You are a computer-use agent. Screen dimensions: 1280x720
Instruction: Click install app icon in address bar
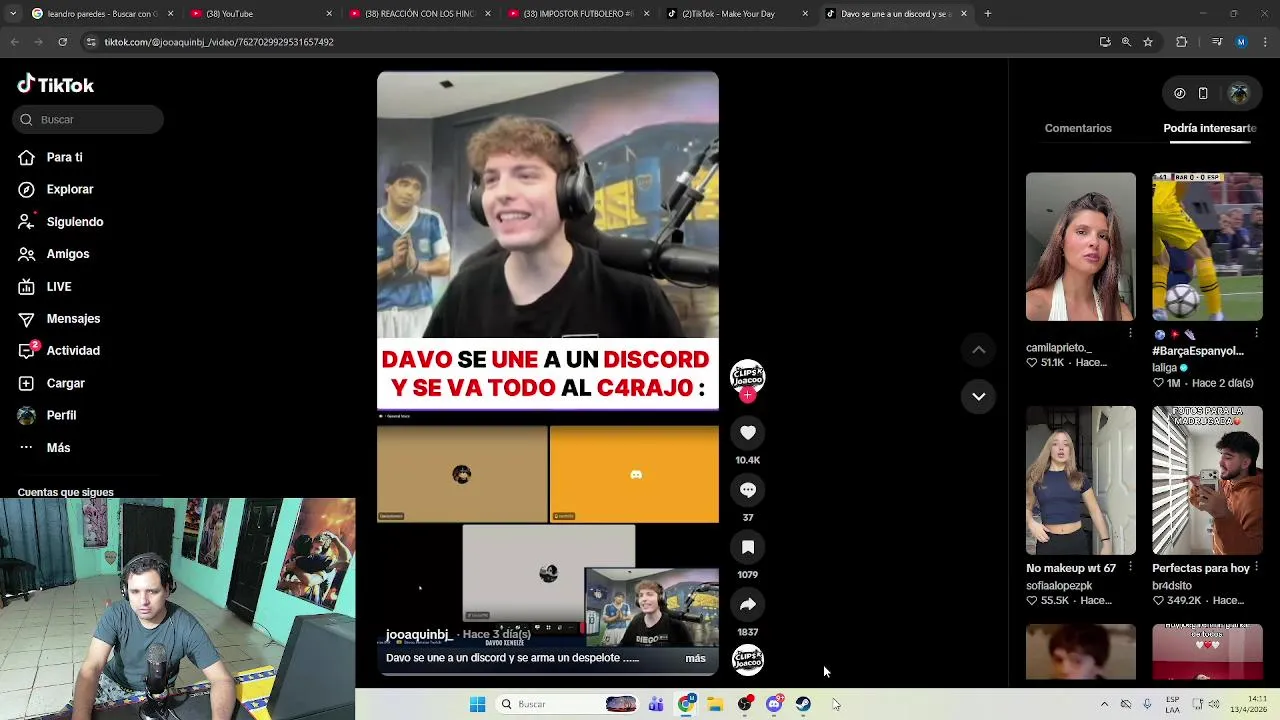pyautogui.click(x=1105, y=42)
